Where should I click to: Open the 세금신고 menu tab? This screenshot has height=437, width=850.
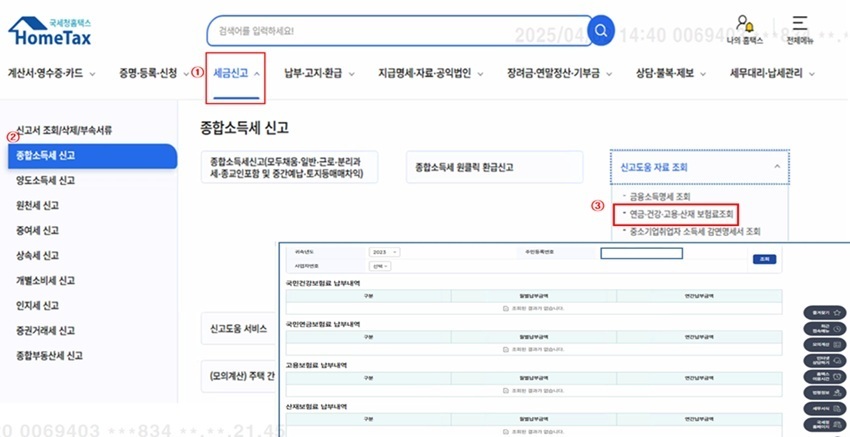point(231,73)
